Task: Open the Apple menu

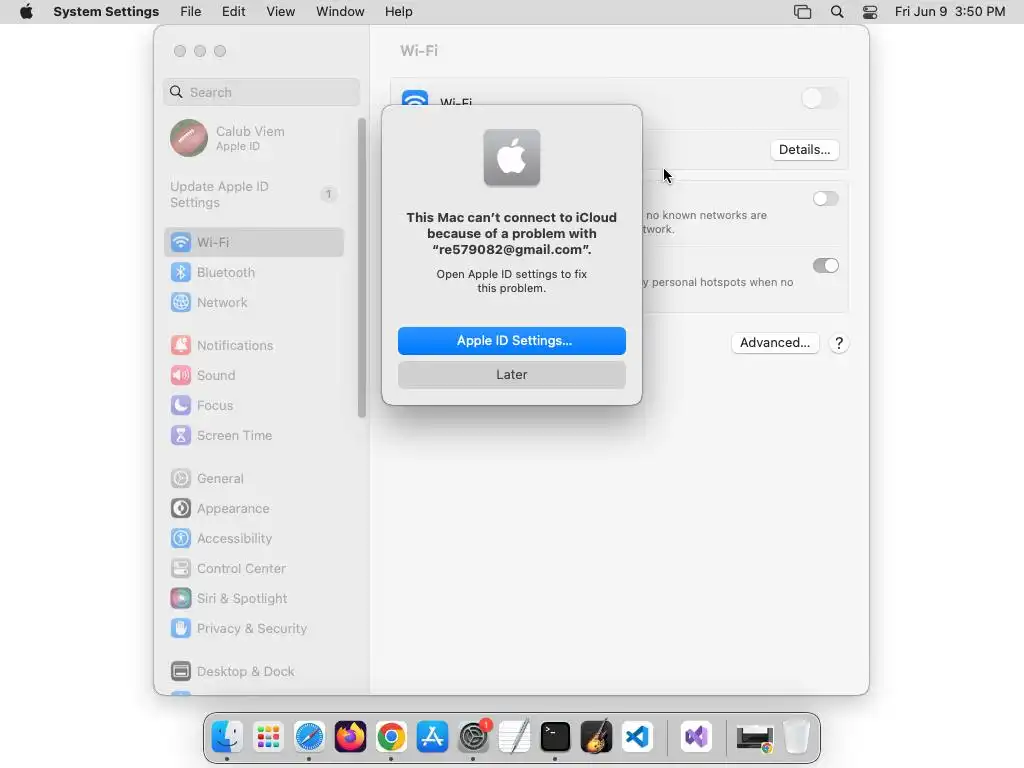Action: click(26, 12)
